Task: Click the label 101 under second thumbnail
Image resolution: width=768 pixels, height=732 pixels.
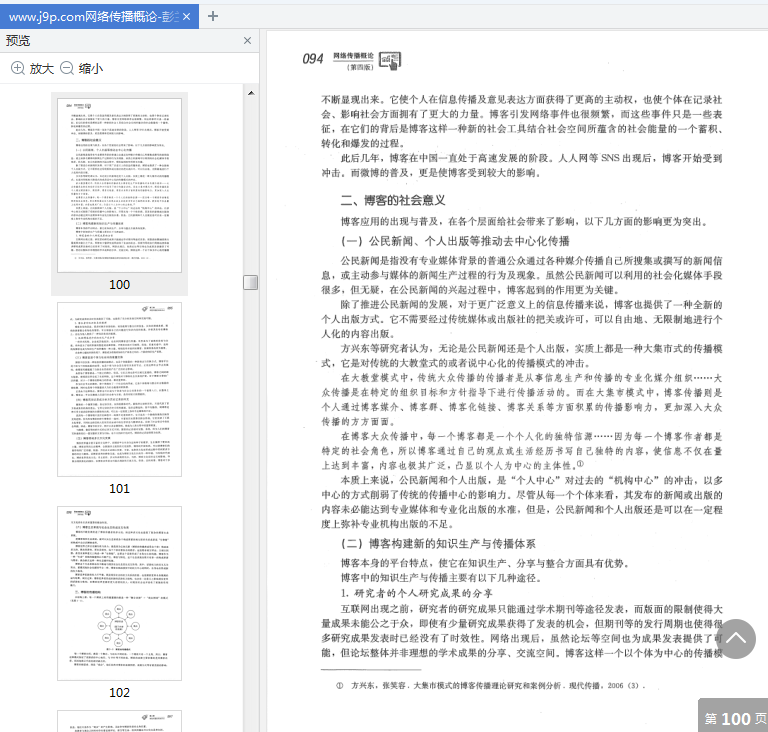Action: (120, 488)
